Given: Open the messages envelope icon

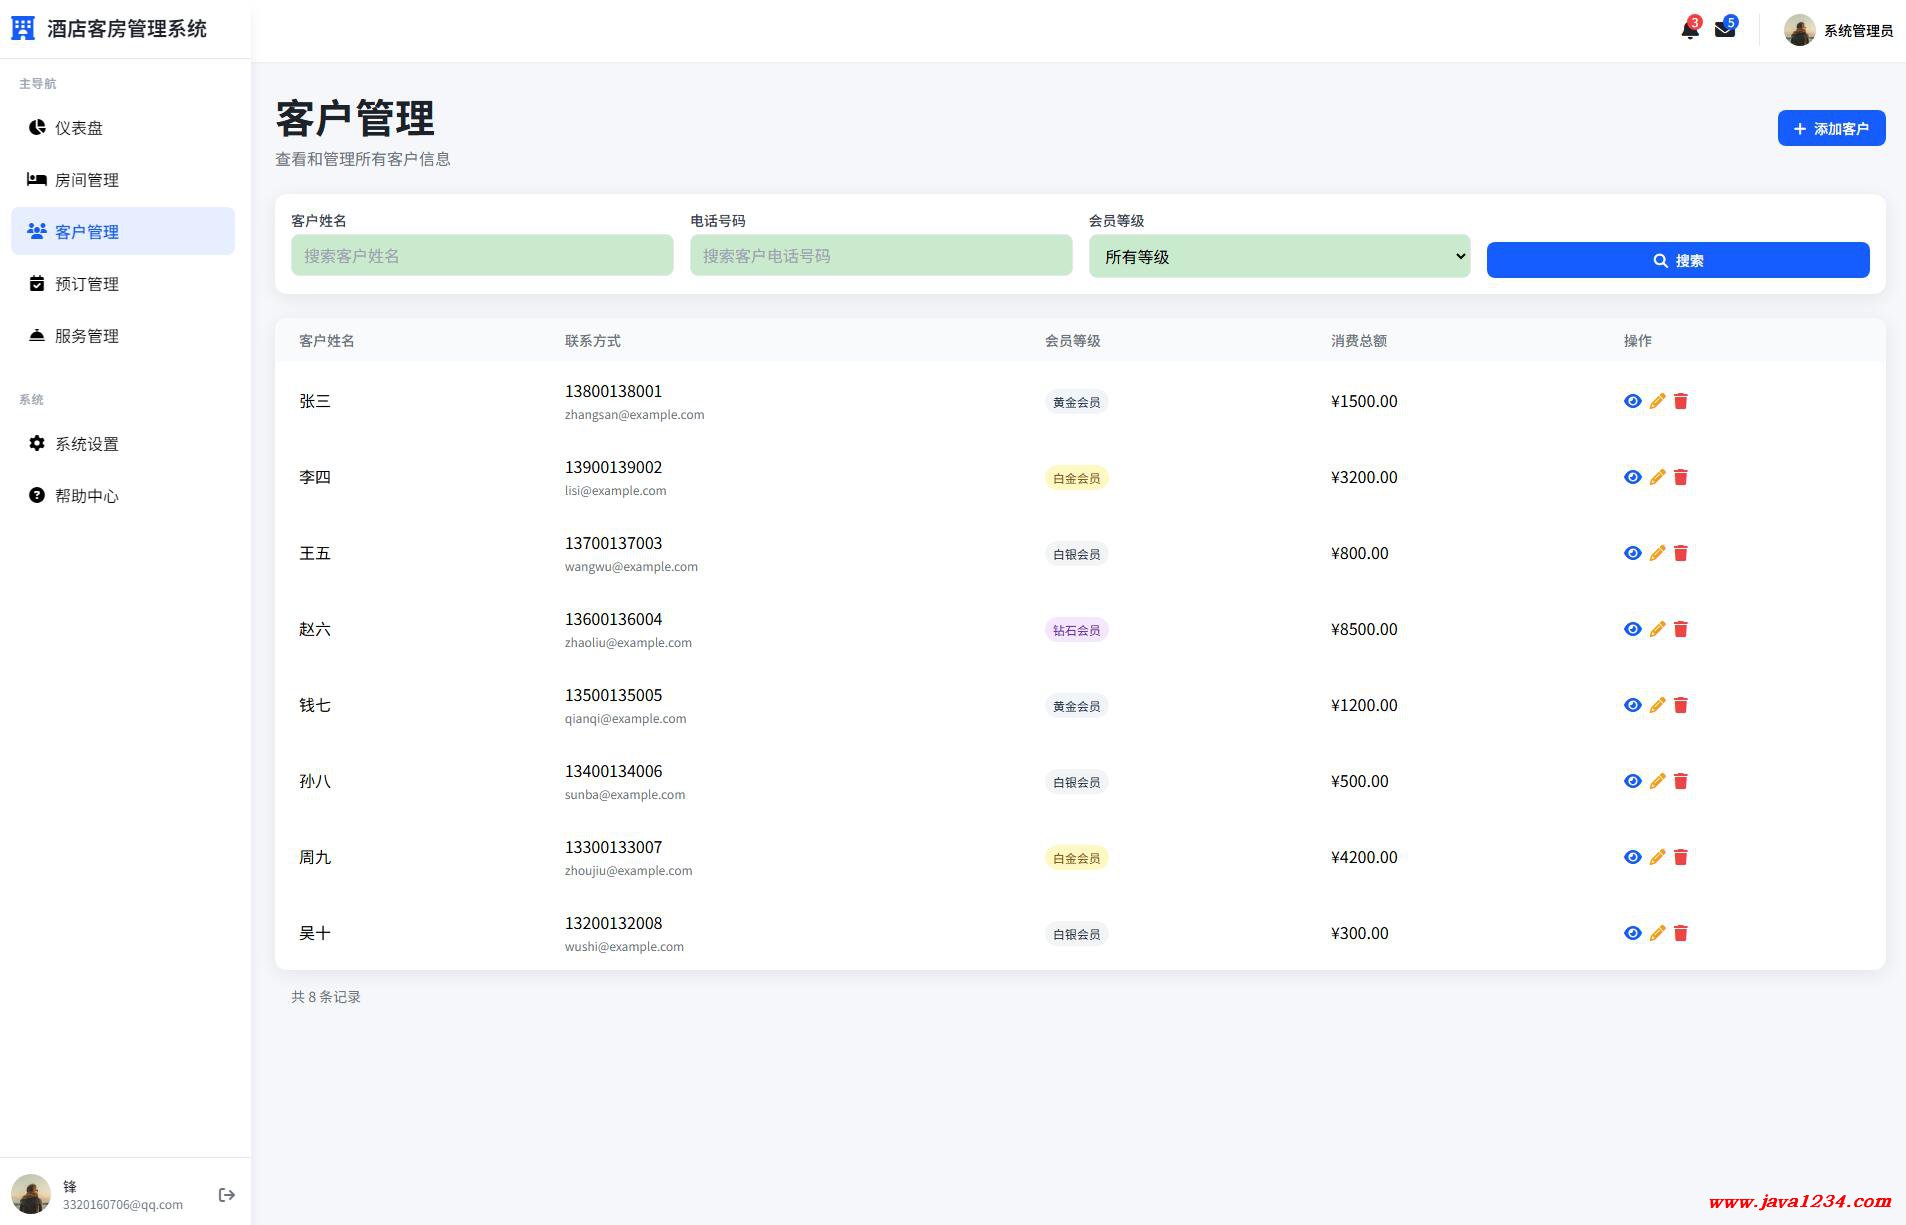Looking at the screenshot, I should pos(1724,30).
